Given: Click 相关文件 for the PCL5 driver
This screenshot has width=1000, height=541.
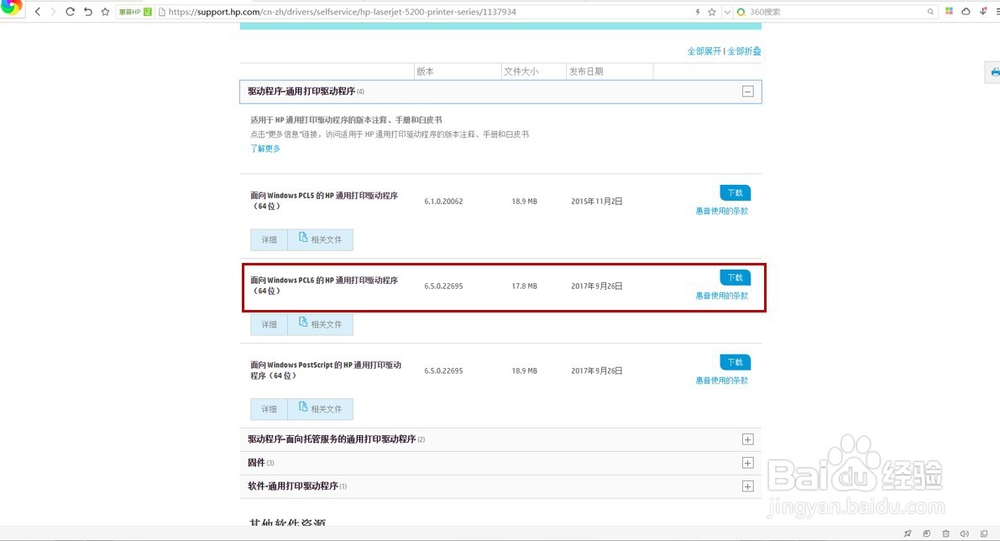Looking at the screenshot, I should click(x=320, y=240).
